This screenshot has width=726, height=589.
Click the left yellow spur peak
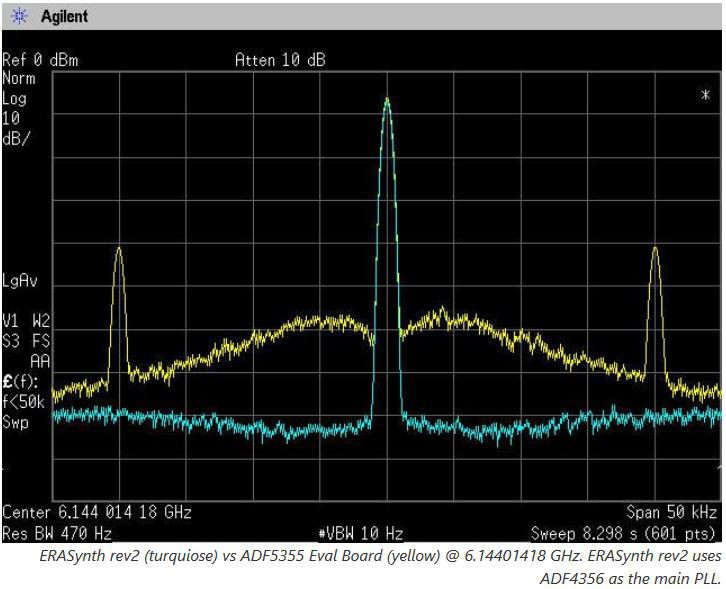119,249
